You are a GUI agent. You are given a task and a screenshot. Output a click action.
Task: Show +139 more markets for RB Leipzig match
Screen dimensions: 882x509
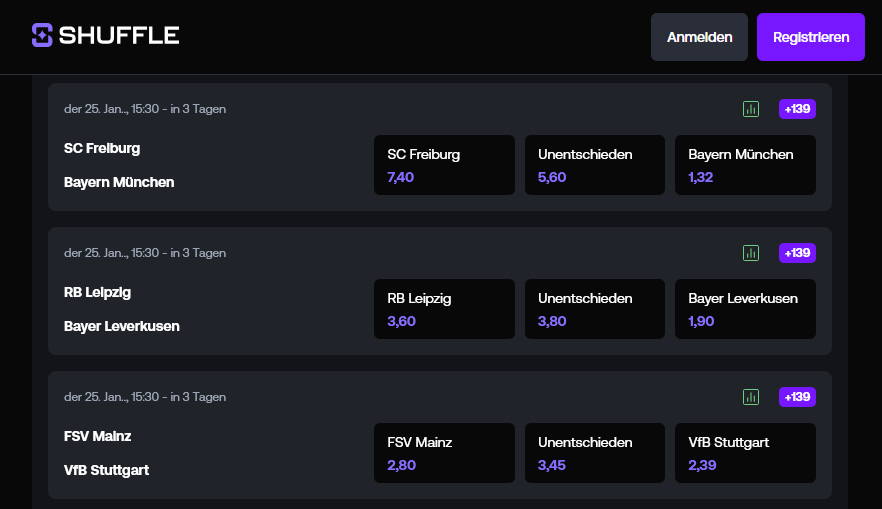[797, 253]
